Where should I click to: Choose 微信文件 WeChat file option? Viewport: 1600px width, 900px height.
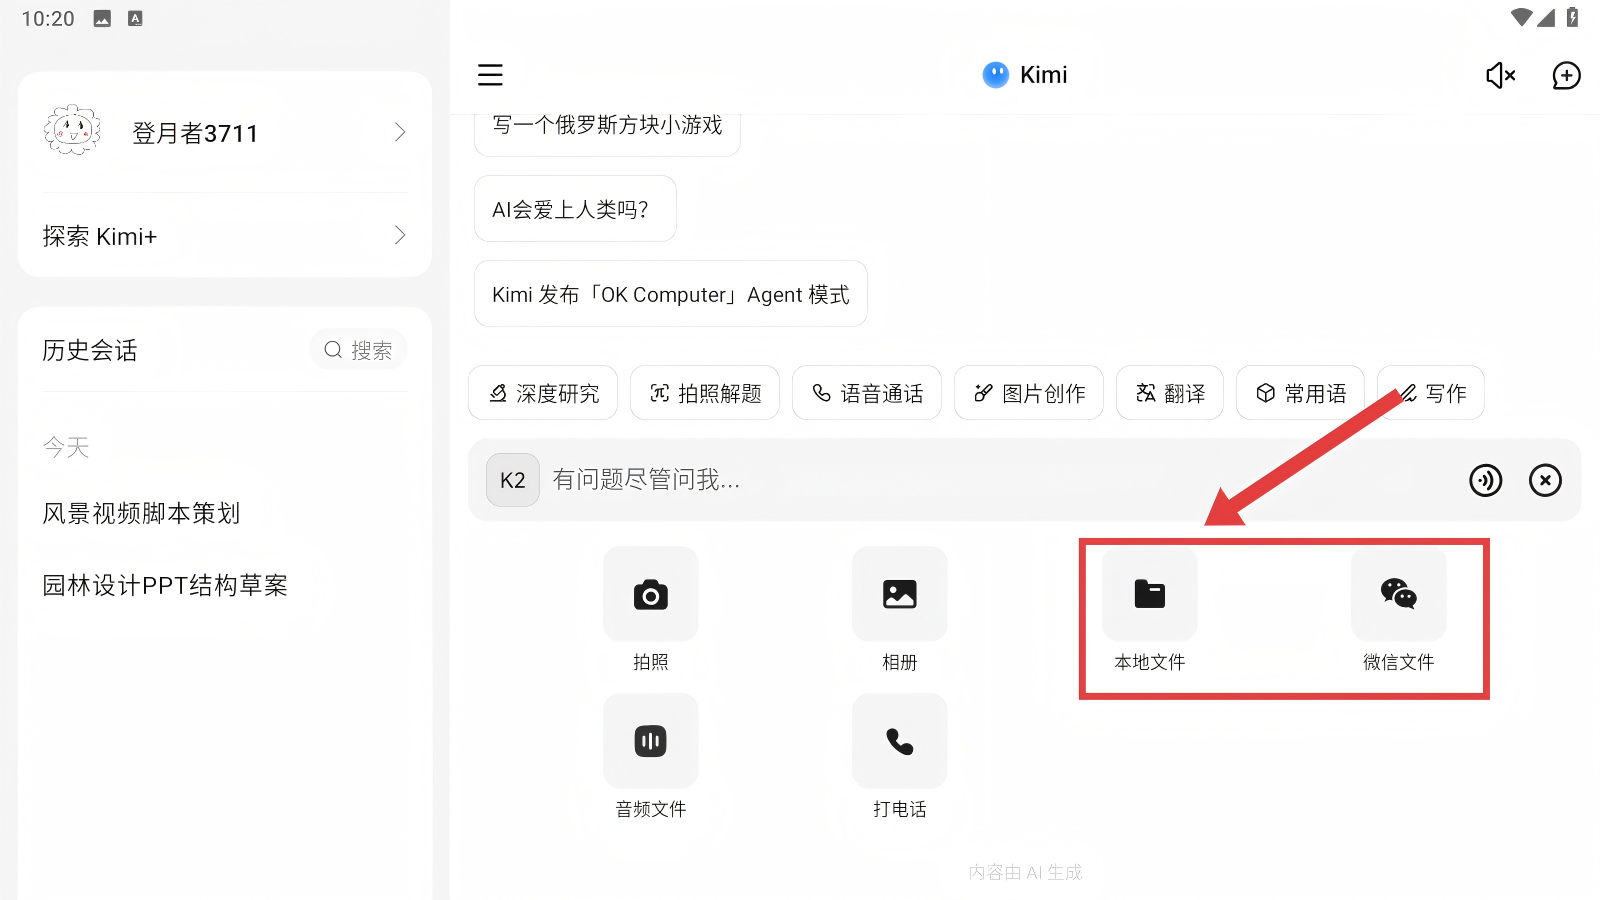coord(1398,595)
